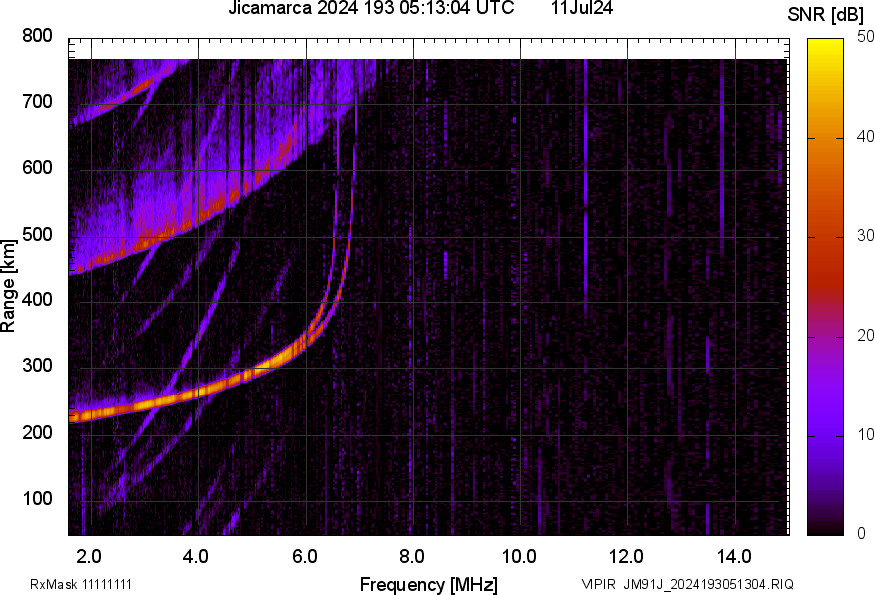Click colorbar tick label '40'
Image resolution: width=874 pixels, height=595 pixels.
click(x=865, y=136)
